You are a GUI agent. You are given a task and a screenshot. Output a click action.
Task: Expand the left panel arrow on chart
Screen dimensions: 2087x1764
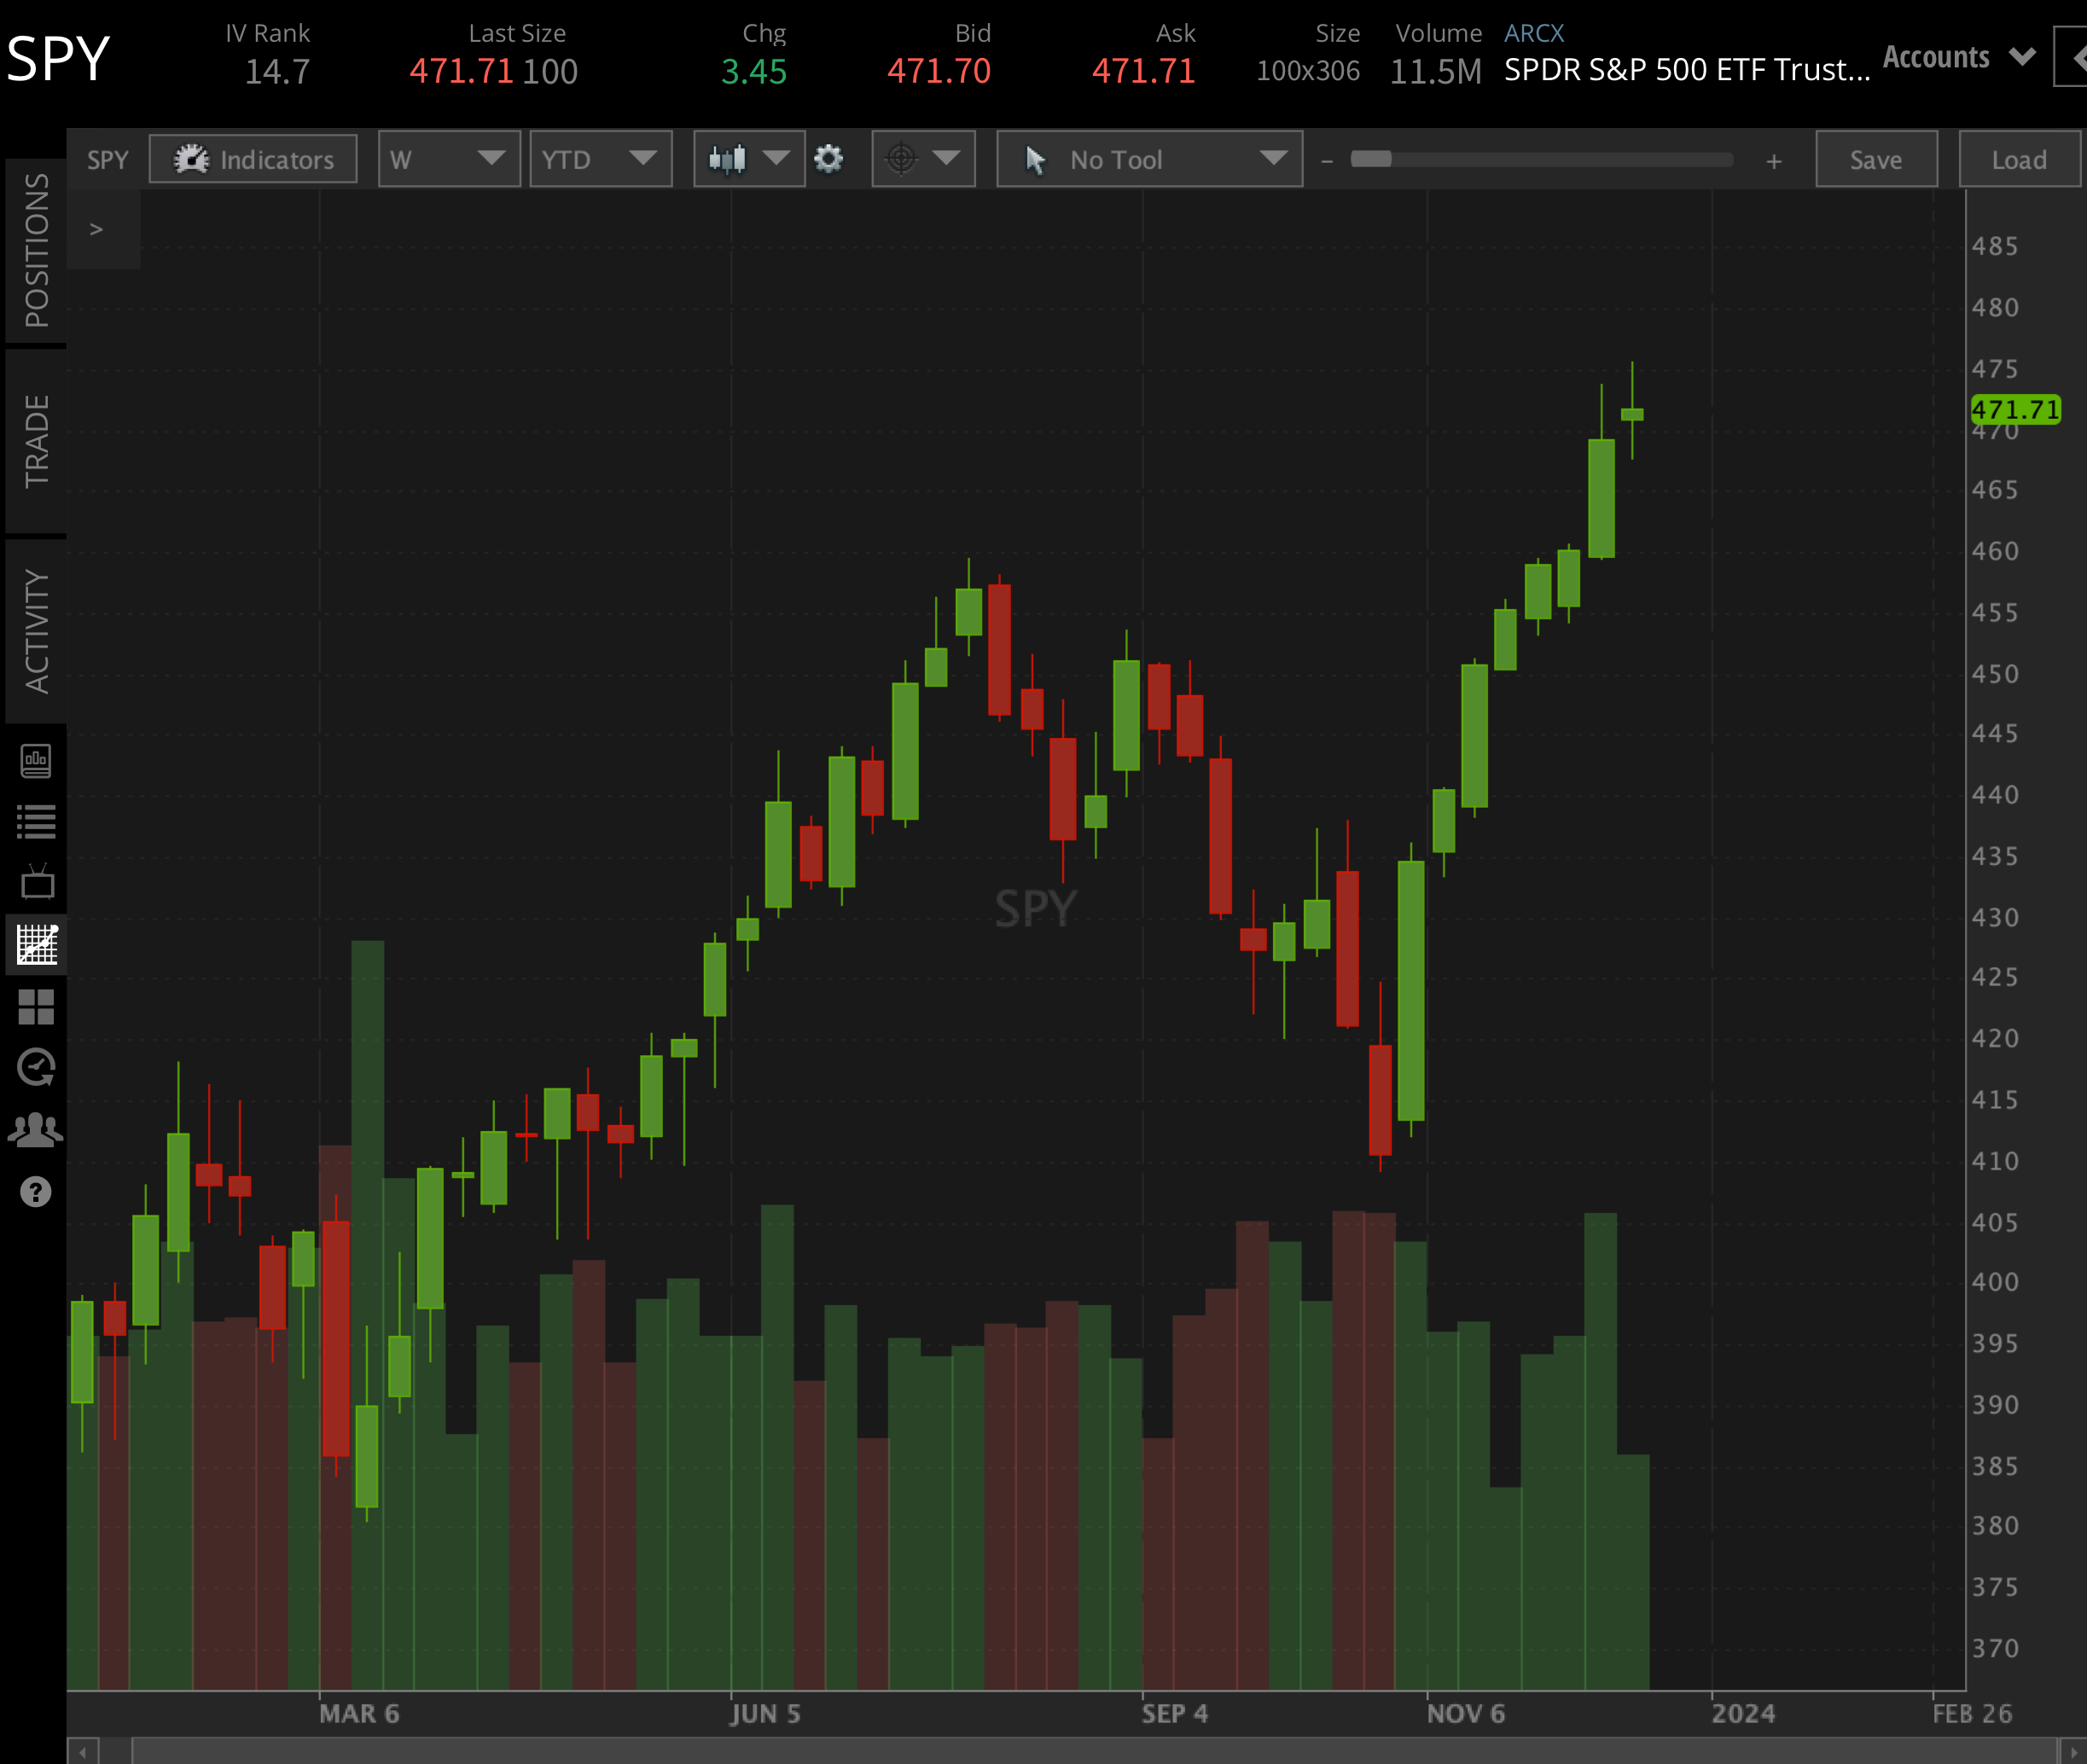(97, 229)
